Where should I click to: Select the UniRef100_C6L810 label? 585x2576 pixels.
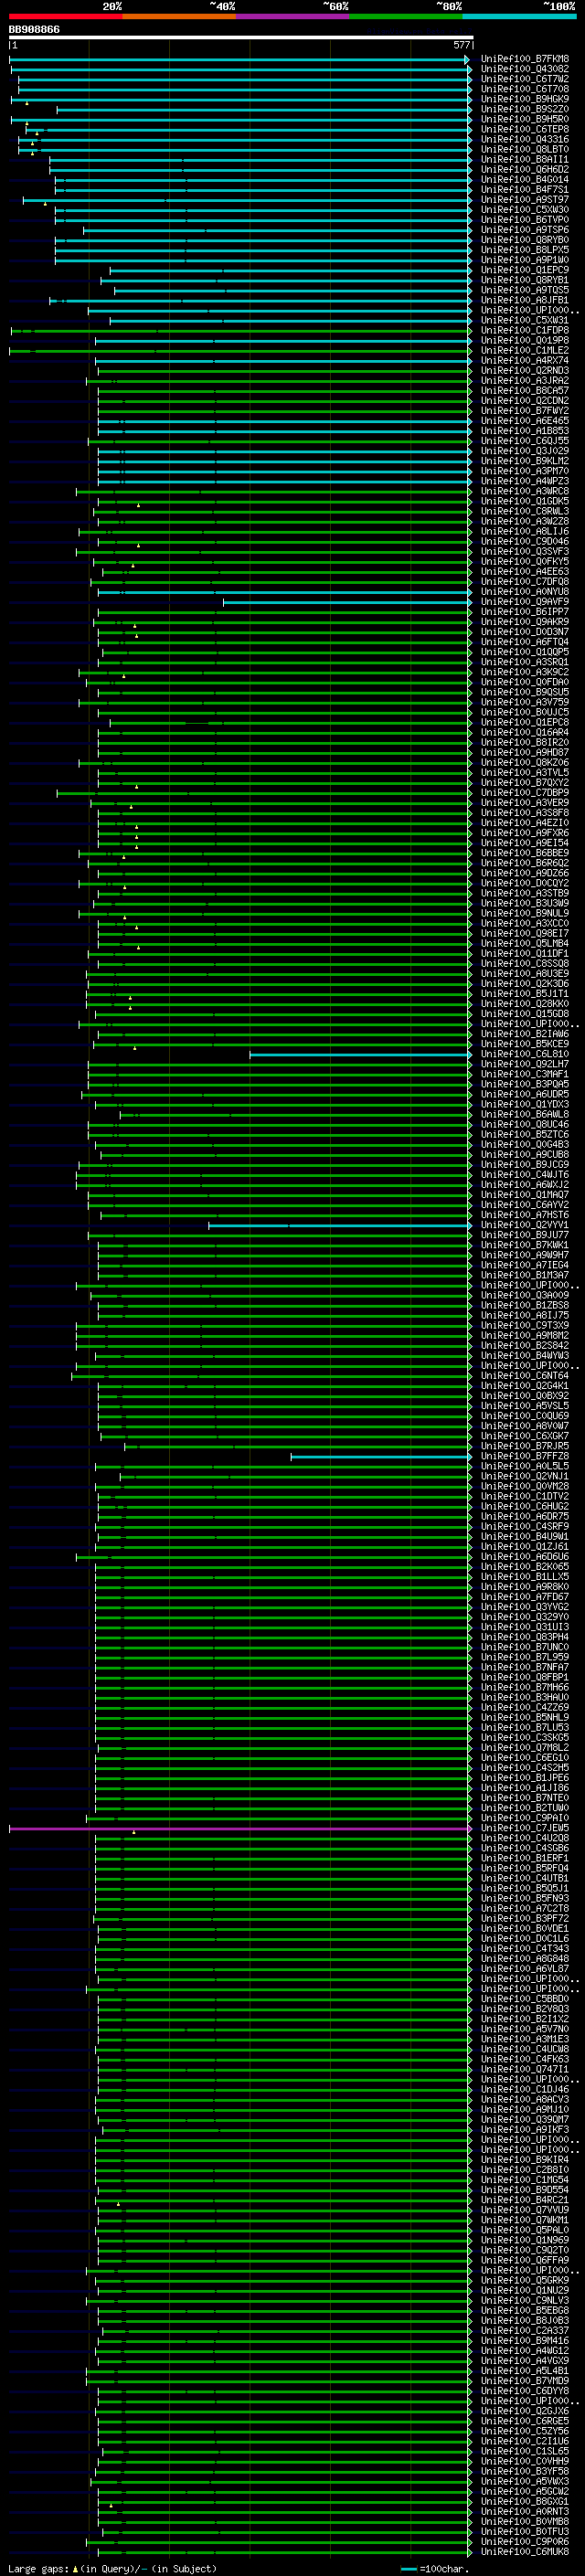pos(525,1054)
